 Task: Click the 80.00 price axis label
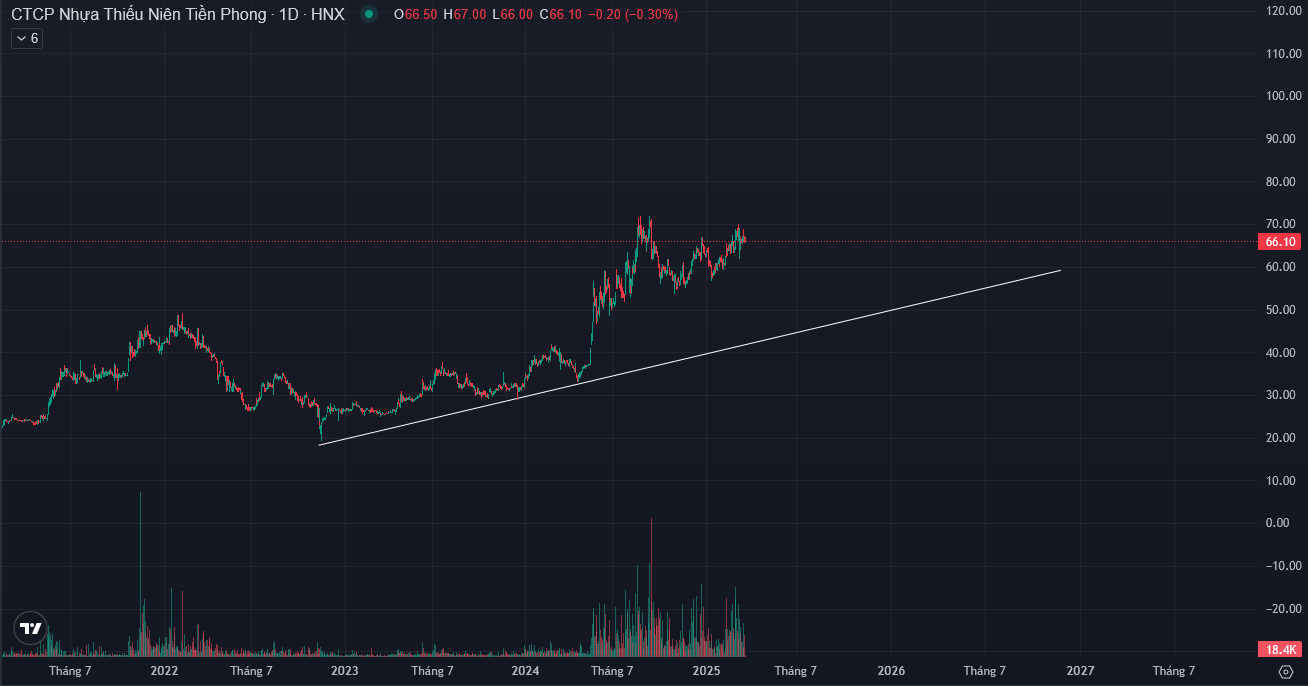tap(1281, 182)
